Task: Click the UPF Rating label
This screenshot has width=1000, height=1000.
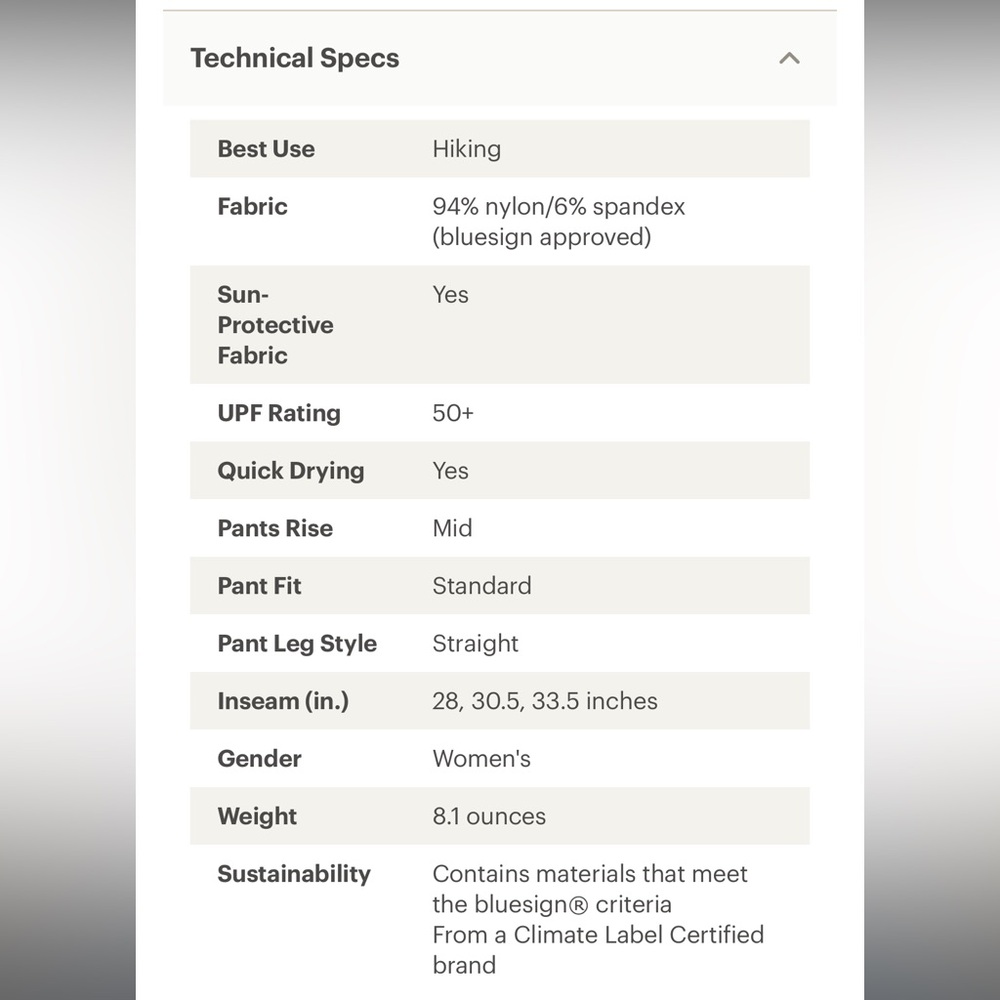Action: click(x=279, y=413)
